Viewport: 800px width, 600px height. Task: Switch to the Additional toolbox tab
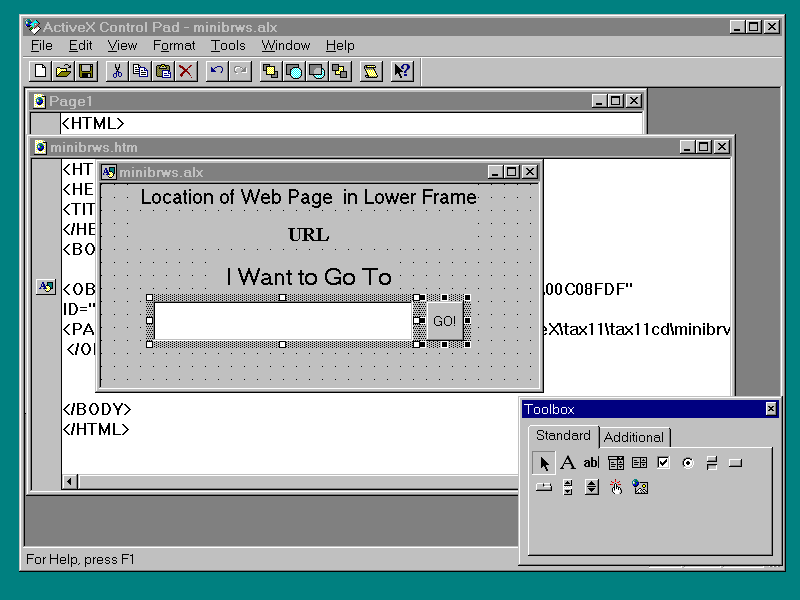point(633,437)
